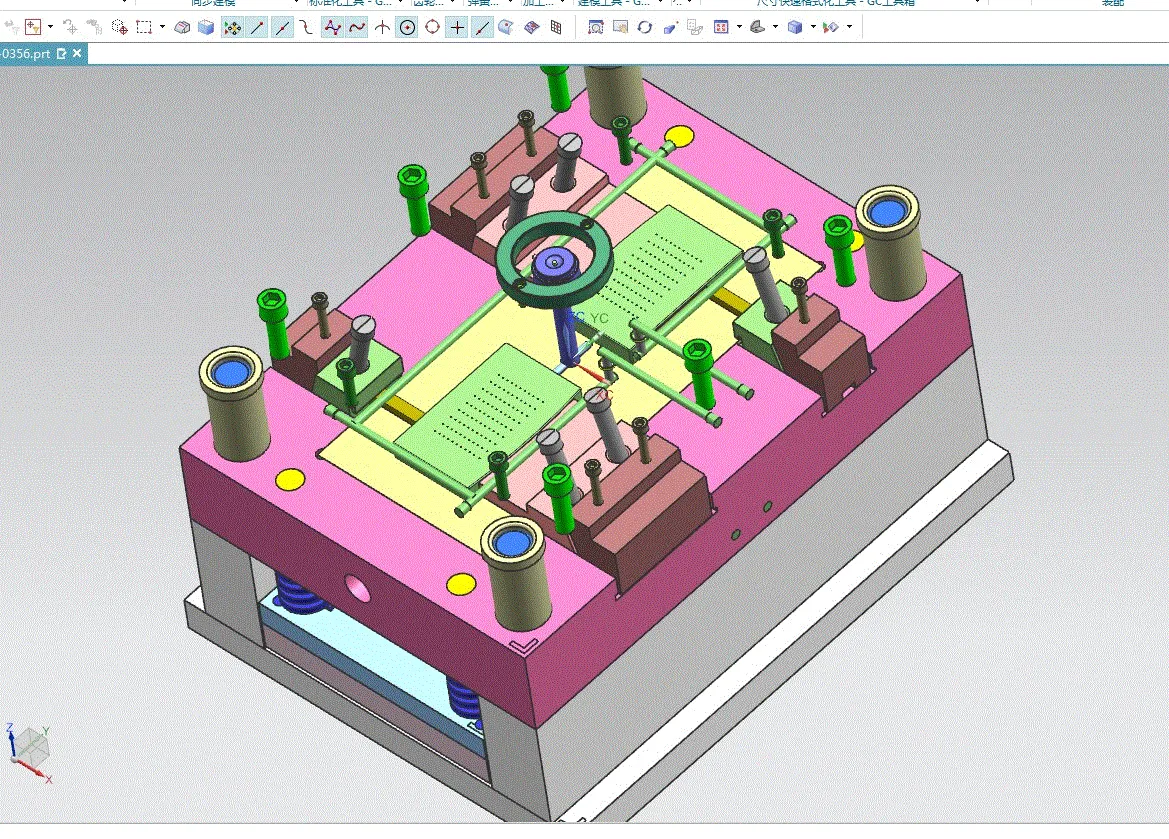Click the Zoom magnifier view icon
The width and height of the screenshot is (1169, 839).
click(595, 28)
